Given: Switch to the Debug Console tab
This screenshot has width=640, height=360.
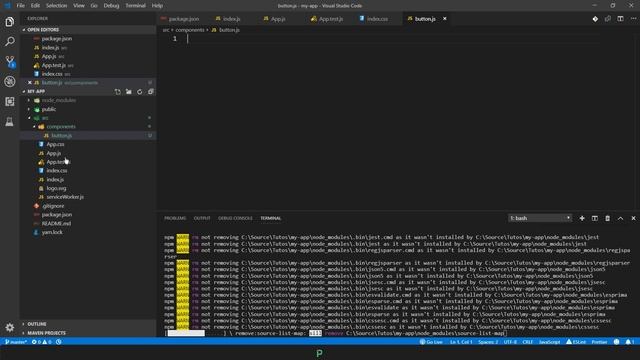Looking at the screenshot, I should point(235,218).
